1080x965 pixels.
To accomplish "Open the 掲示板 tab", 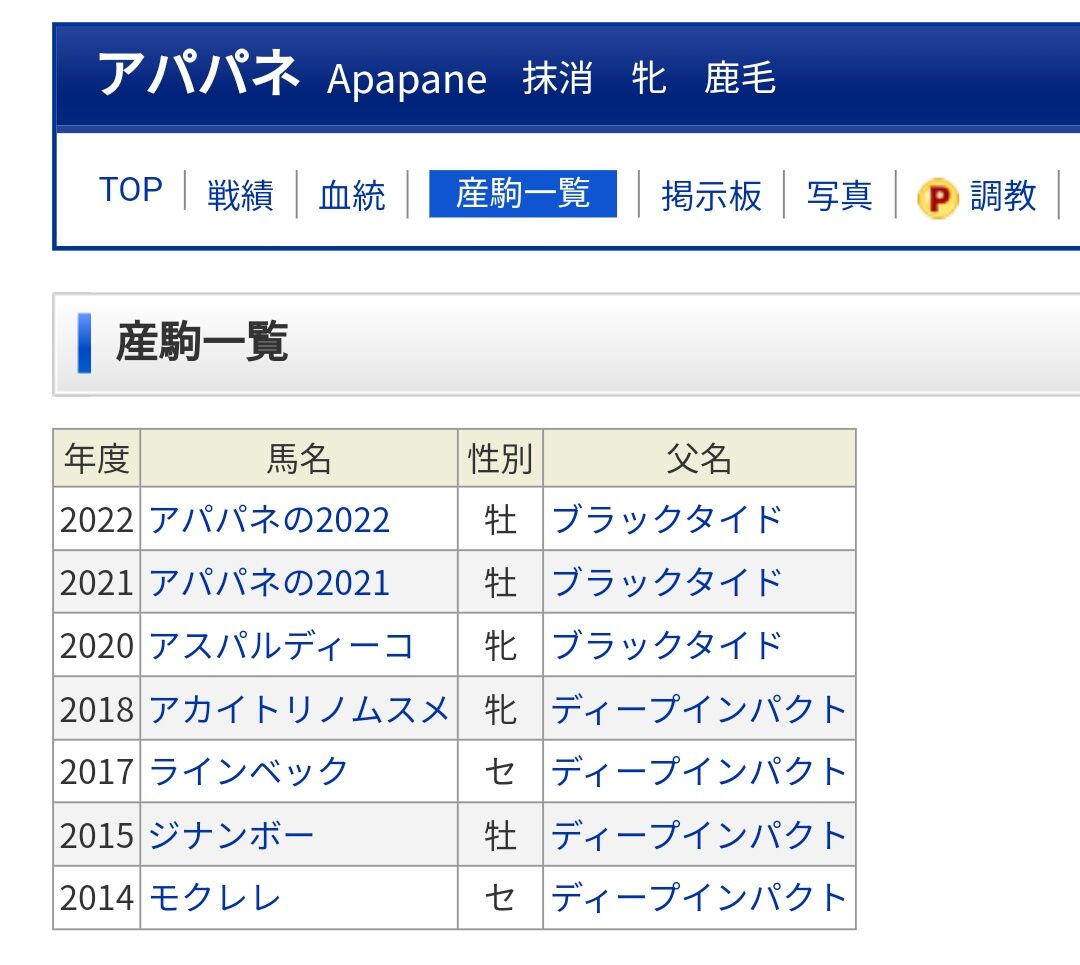I will (x=712, y=196).
